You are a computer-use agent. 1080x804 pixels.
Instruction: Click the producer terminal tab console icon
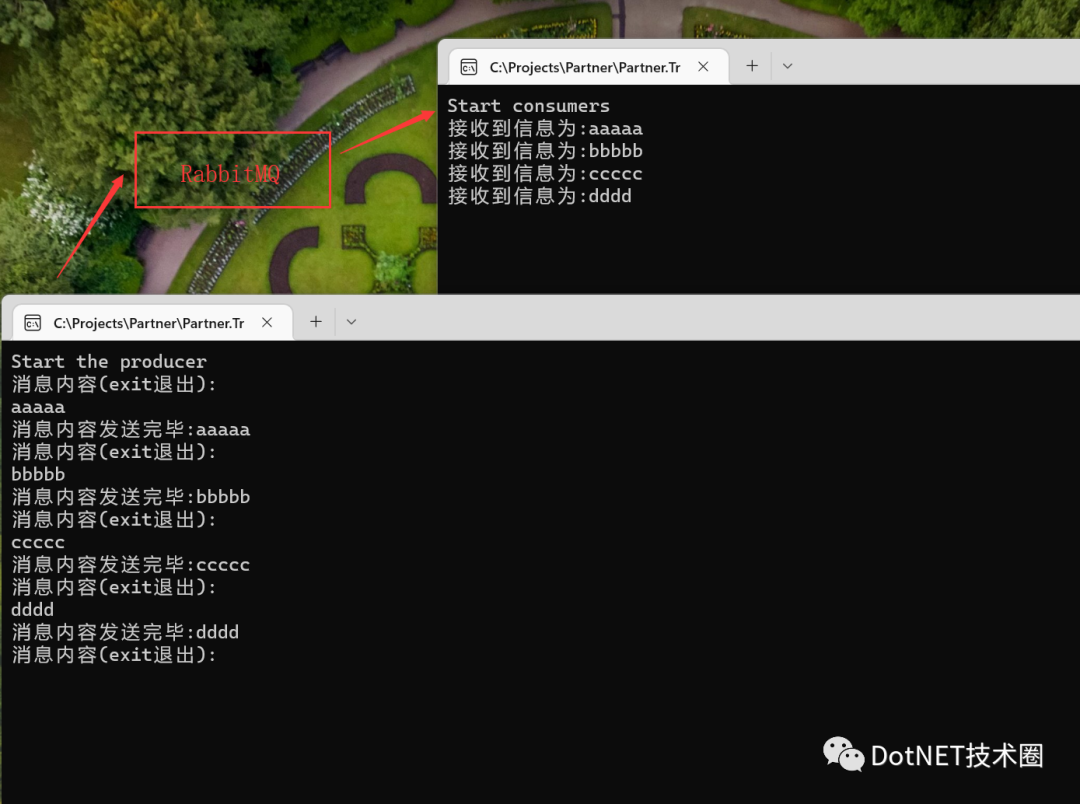pos(32,322)
